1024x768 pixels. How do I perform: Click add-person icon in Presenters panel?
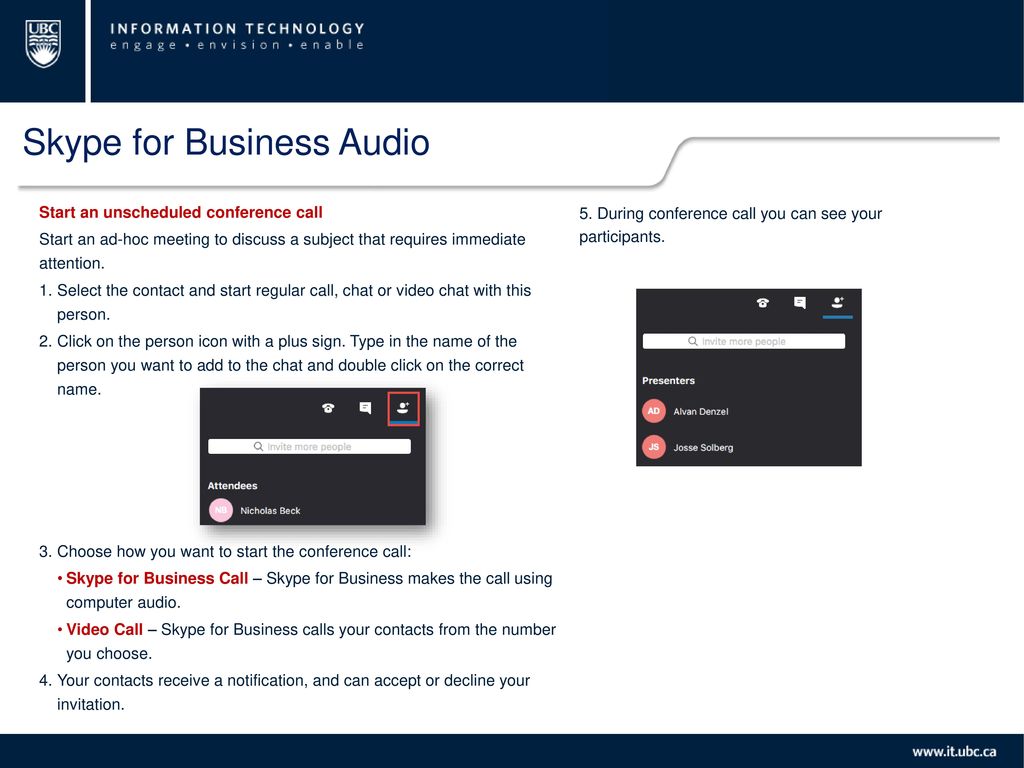pyautogui.click(x=837, y=303)
